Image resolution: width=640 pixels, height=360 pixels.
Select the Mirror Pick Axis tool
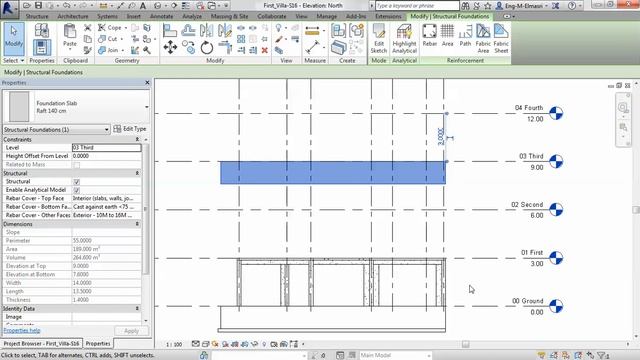[207, 30]
